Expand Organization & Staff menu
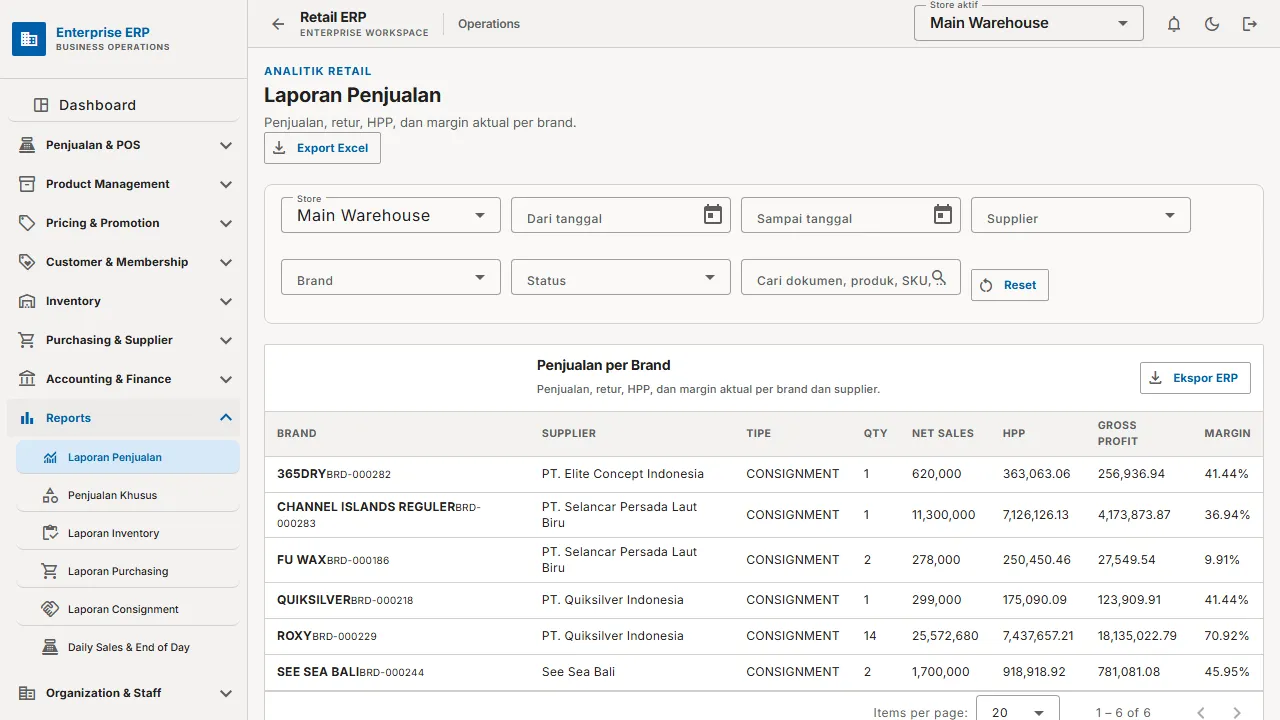Image resolution: width=1280 pixels, height=720 pixels. point(124,693)
